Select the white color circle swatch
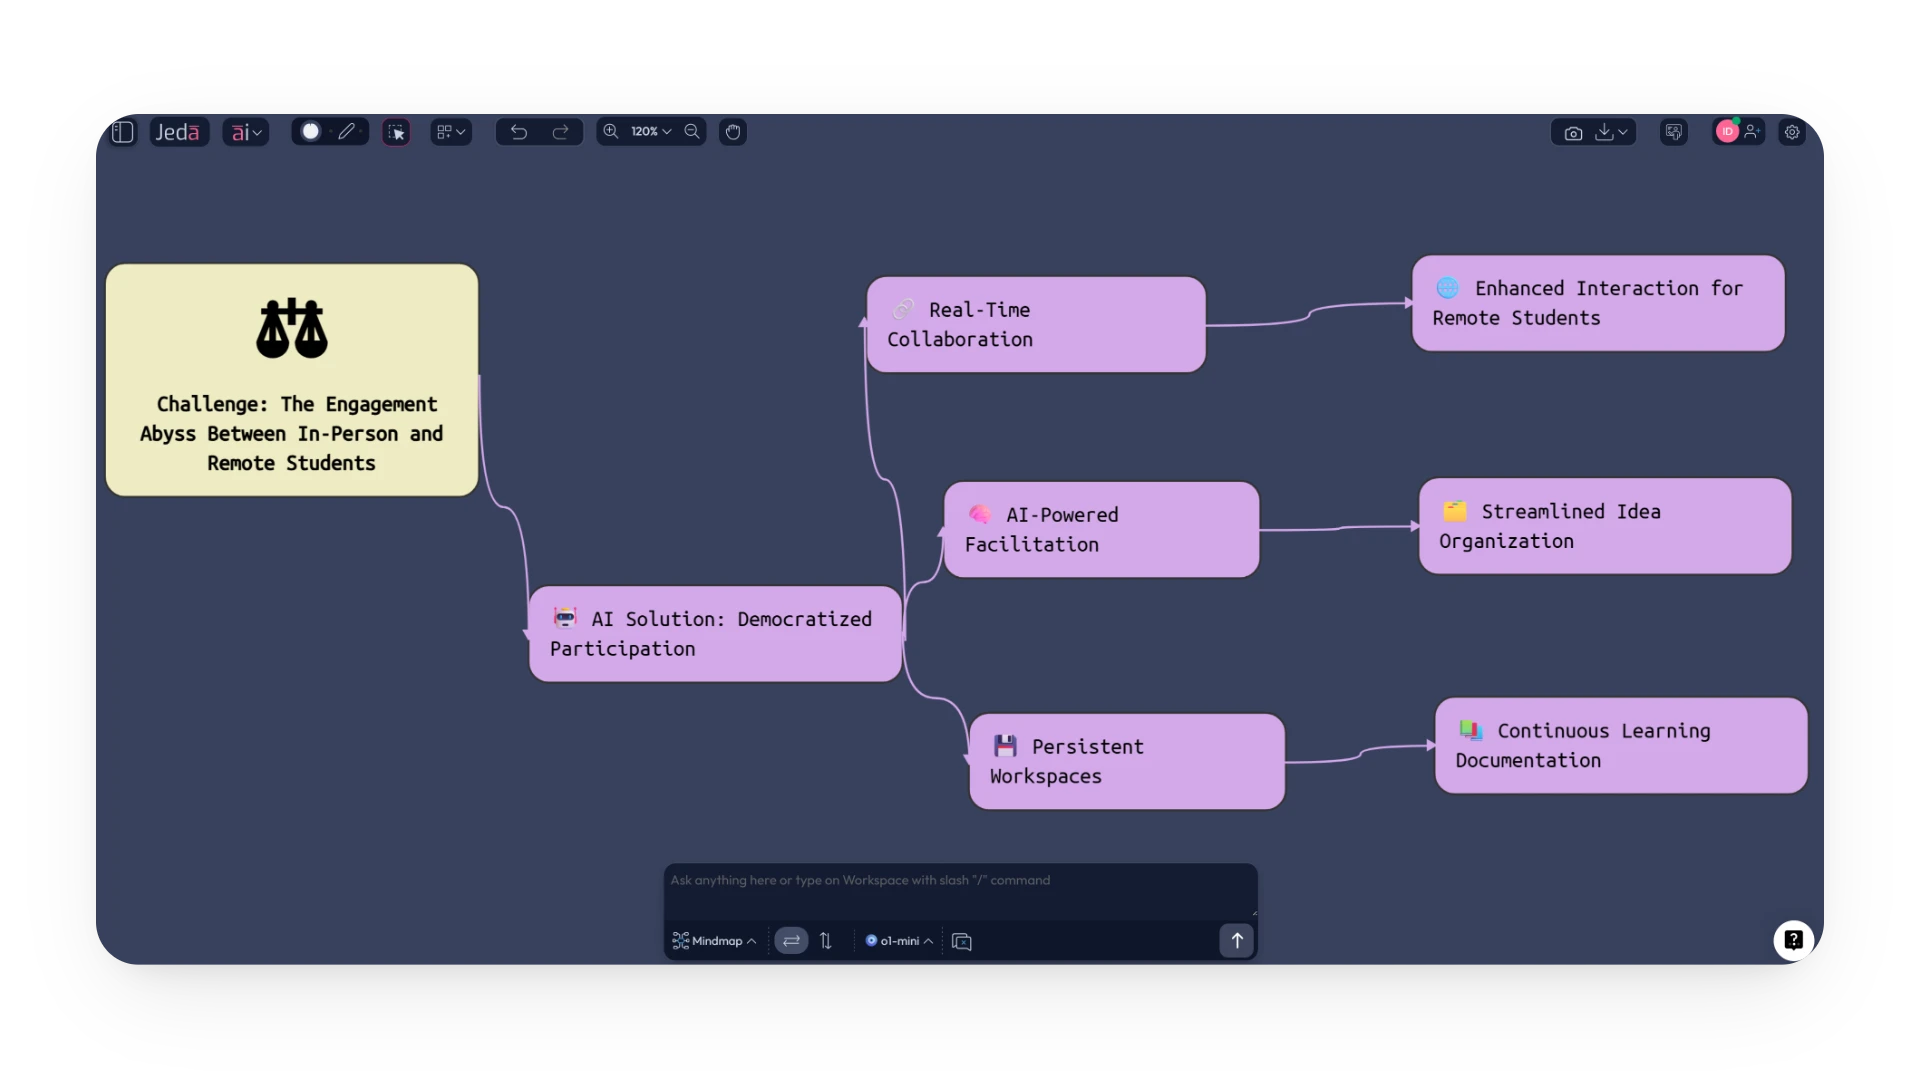The image size is (1920, 1080). click(x=311, y=131)
